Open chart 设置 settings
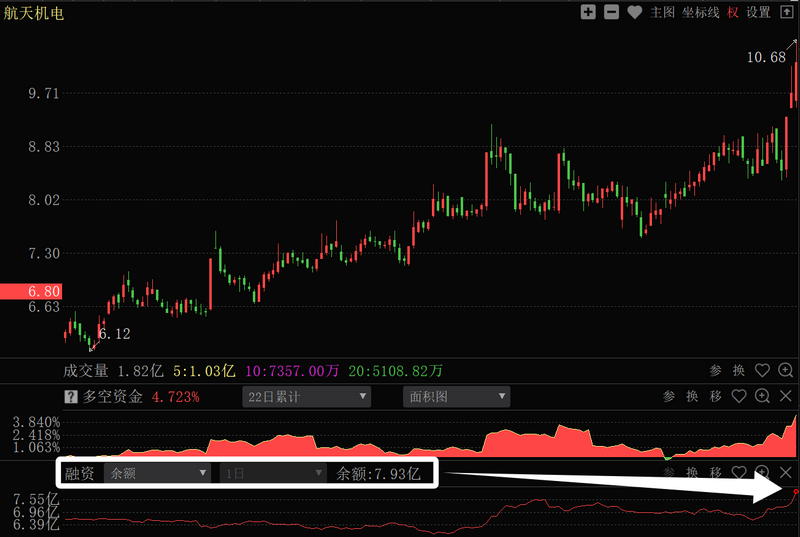This screenshot has height=537, width=800. coord(759,12)
